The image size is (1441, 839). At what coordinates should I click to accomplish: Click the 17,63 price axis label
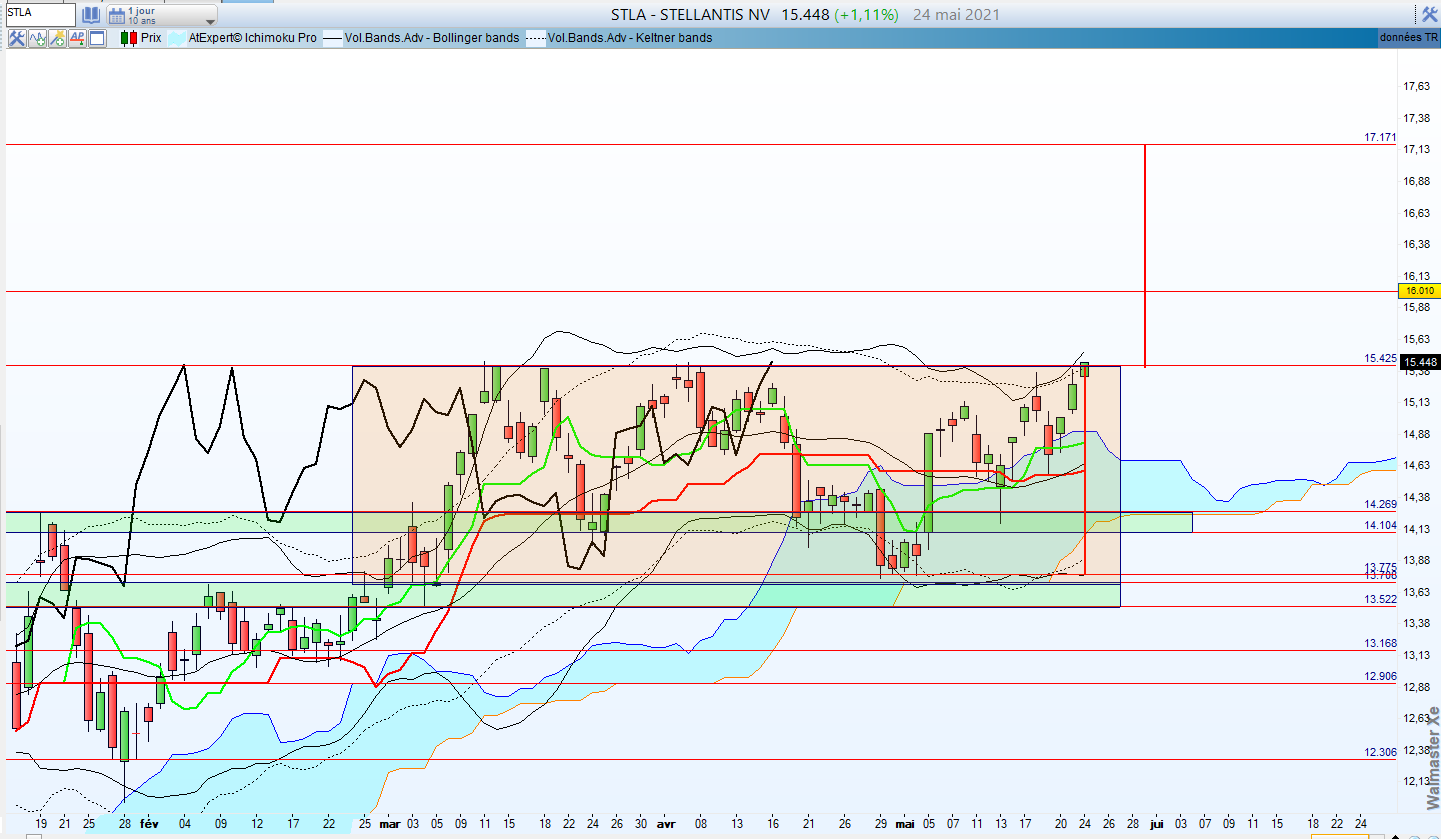(1415, 86)
